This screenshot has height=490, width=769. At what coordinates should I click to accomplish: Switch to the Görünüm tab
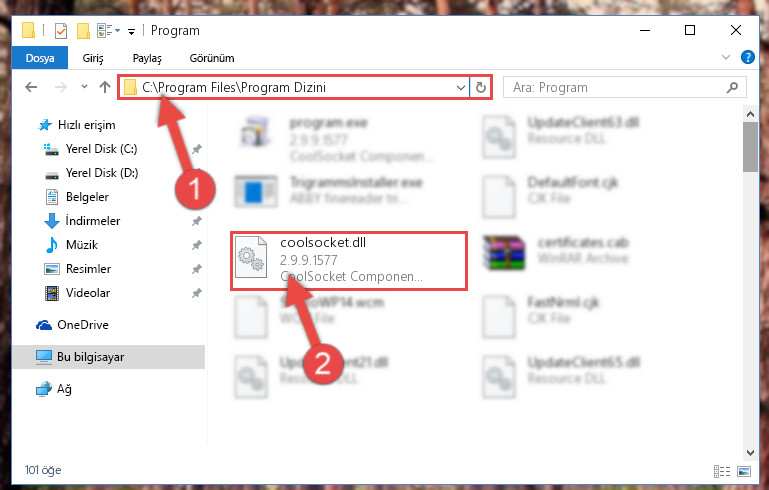[x=212, y=58]
